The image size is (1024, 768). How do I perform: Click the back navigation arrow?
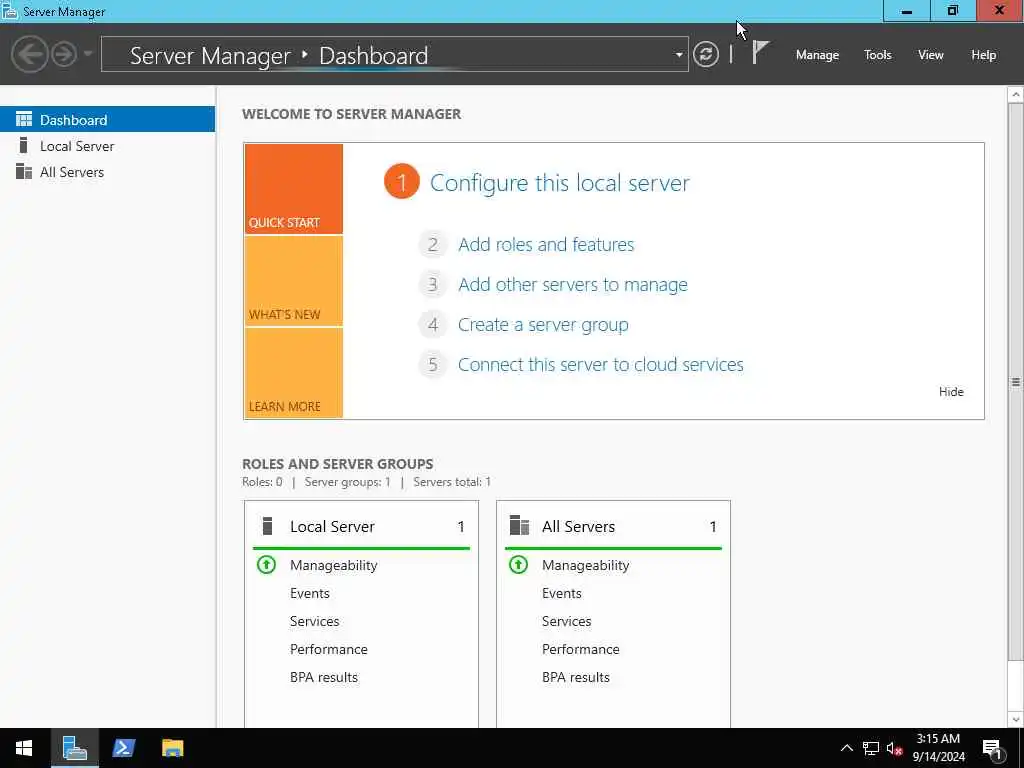click(x=29, y=54)
